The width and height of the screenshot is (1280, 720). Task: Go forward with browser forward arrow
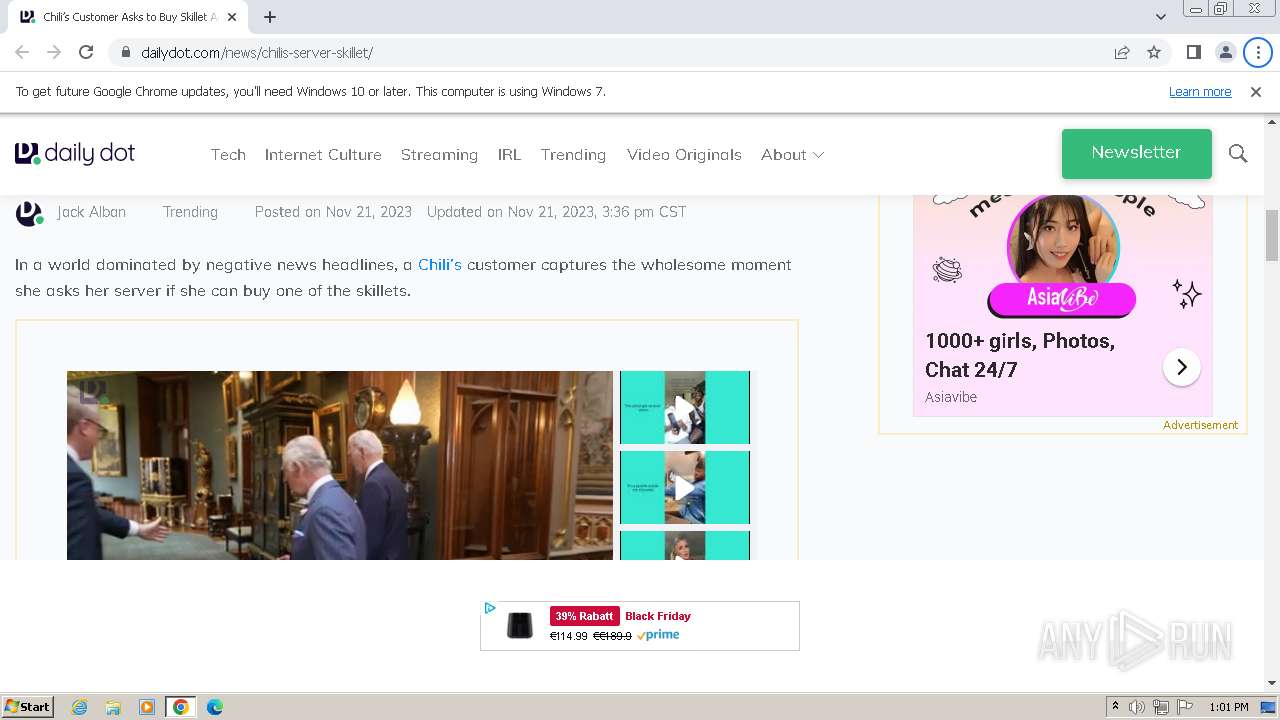[54, 52]
